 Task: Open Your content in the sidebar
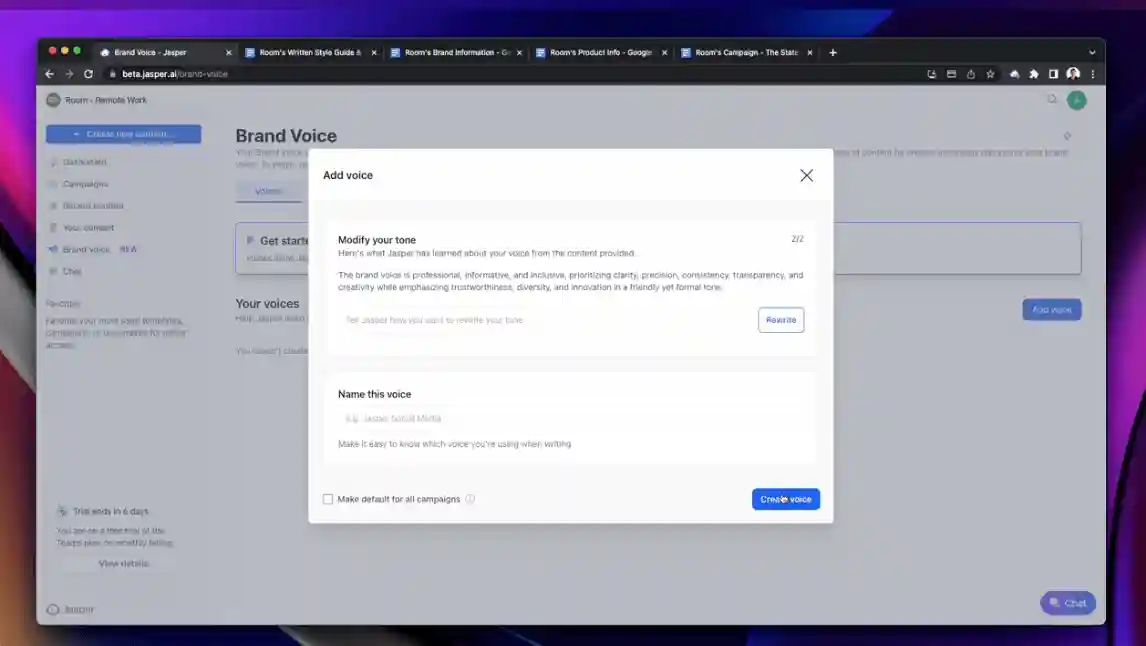[x=88, y=228]
